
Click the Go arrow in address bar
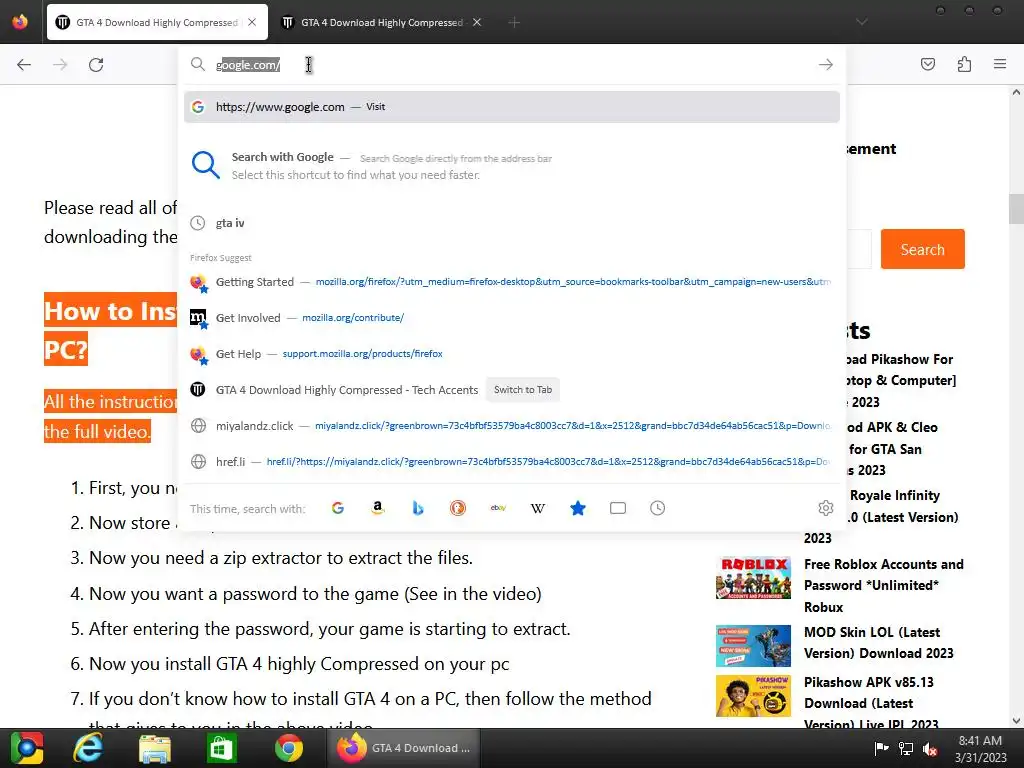(x=825, y=65)
